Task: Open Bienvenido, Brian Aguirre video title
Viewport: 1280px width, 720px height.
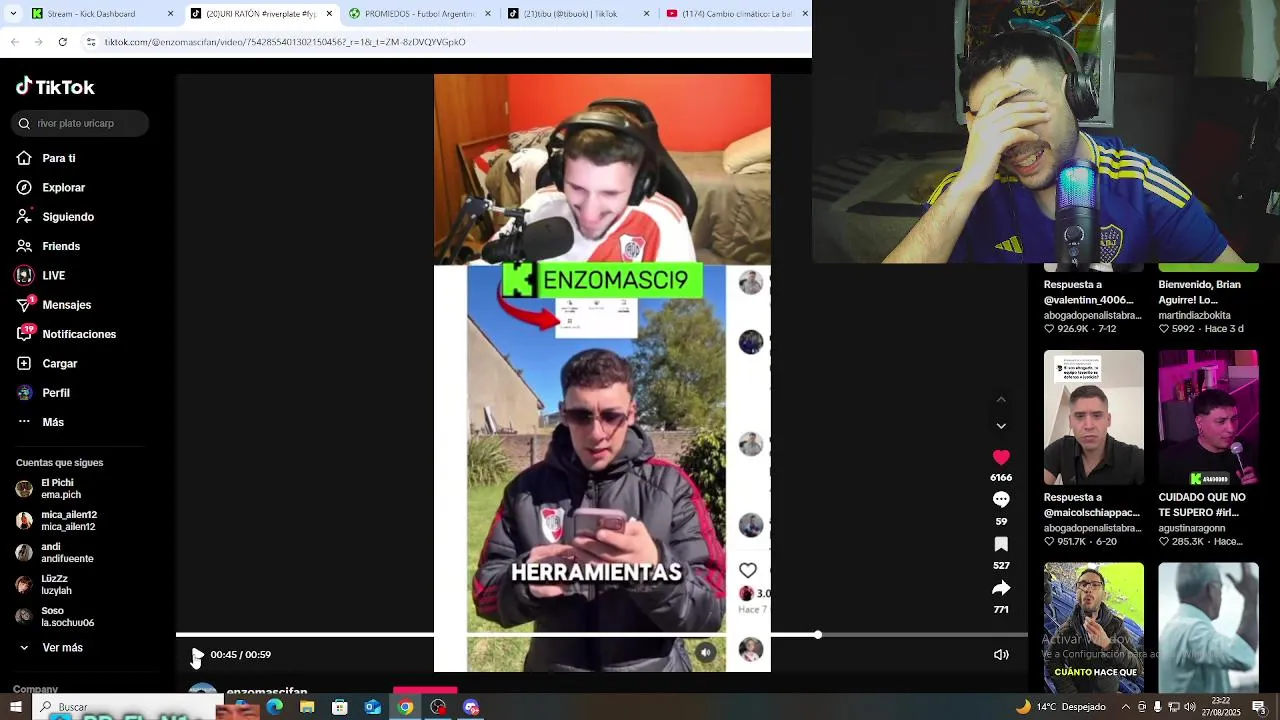Action: coord(1200,292)
